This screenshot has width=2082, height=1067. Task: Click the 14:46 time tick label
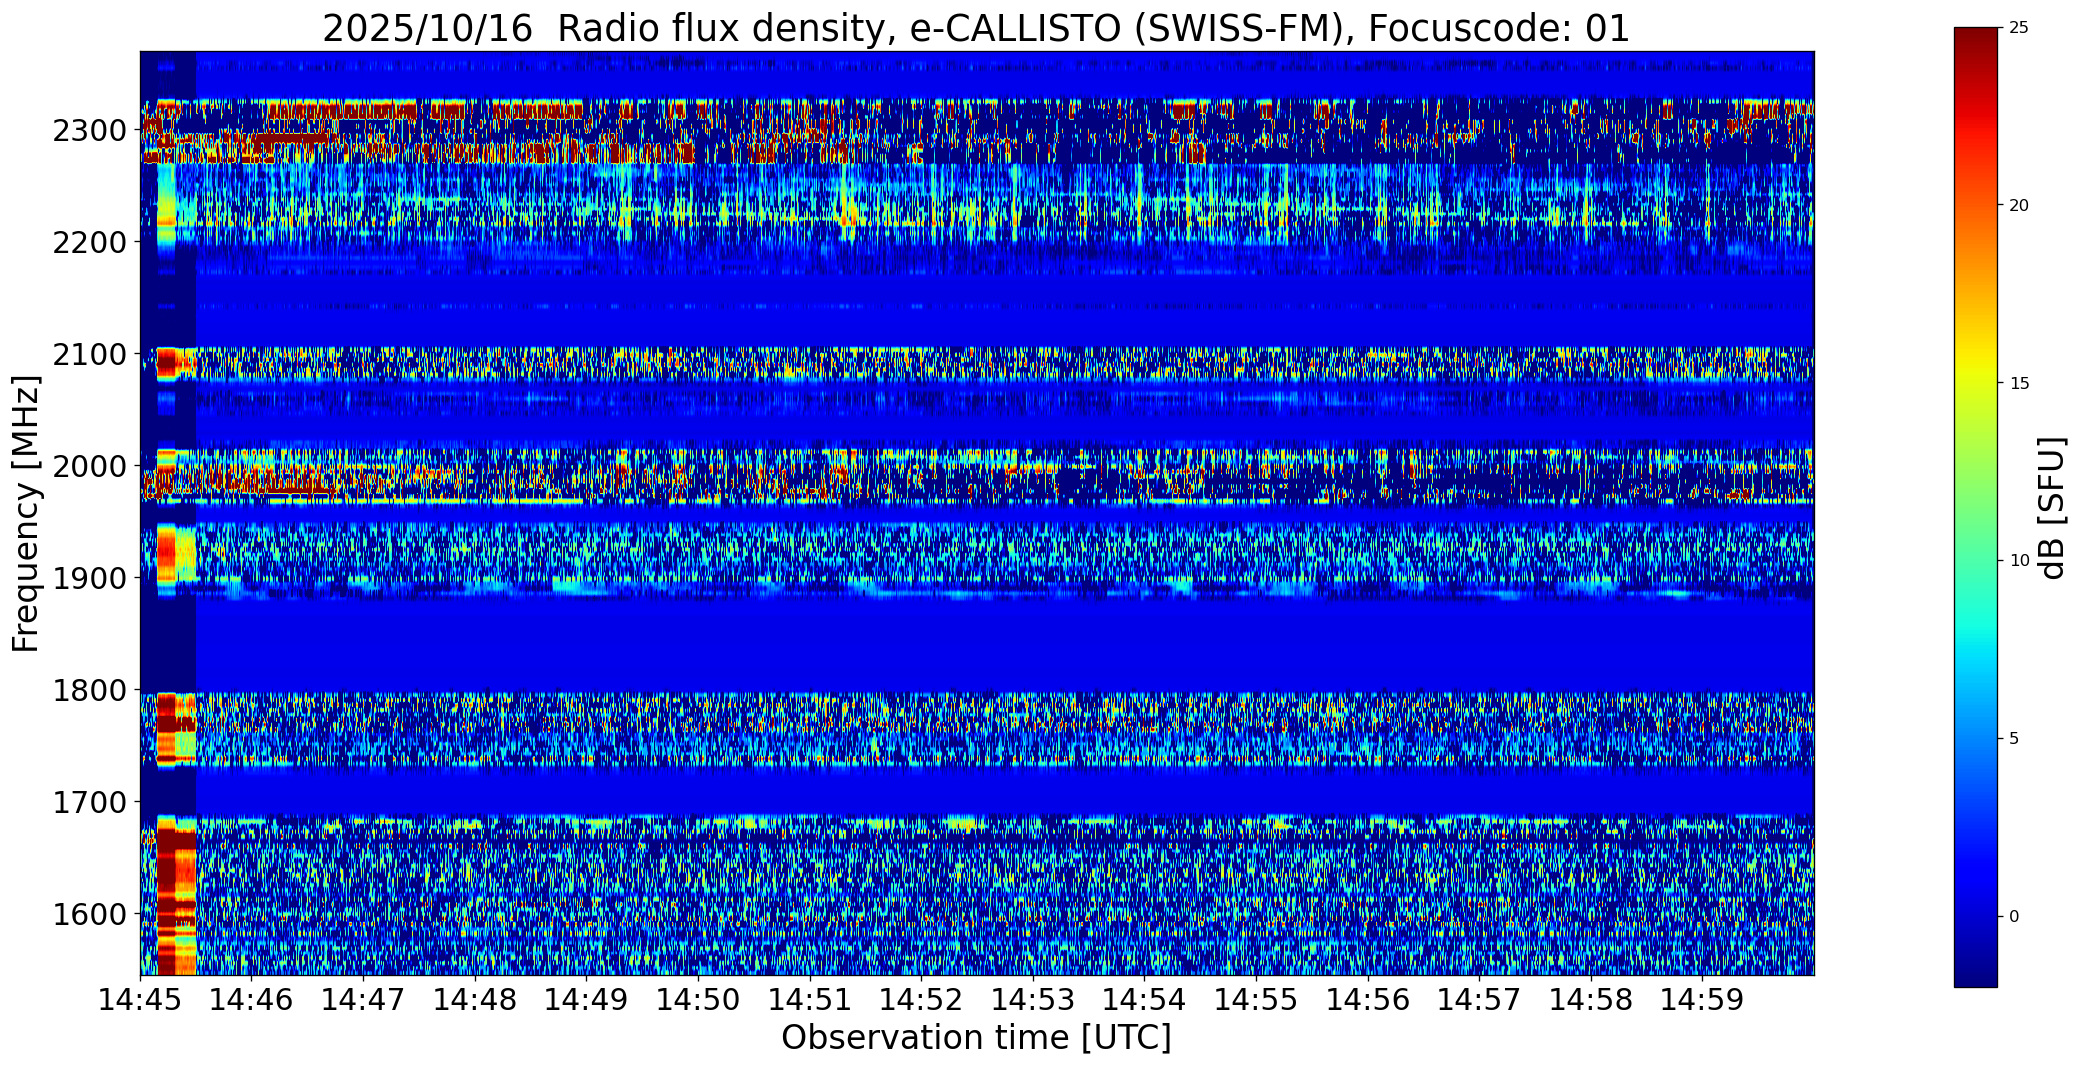[x=252, y=999]
